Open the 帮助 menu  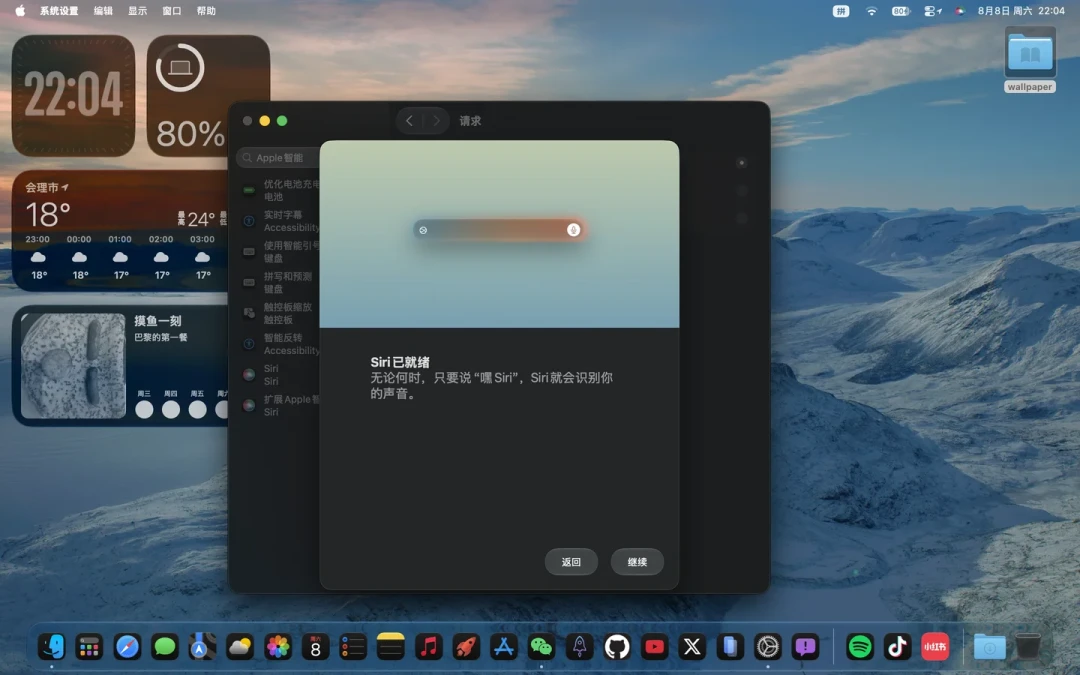tap(206, 11)
